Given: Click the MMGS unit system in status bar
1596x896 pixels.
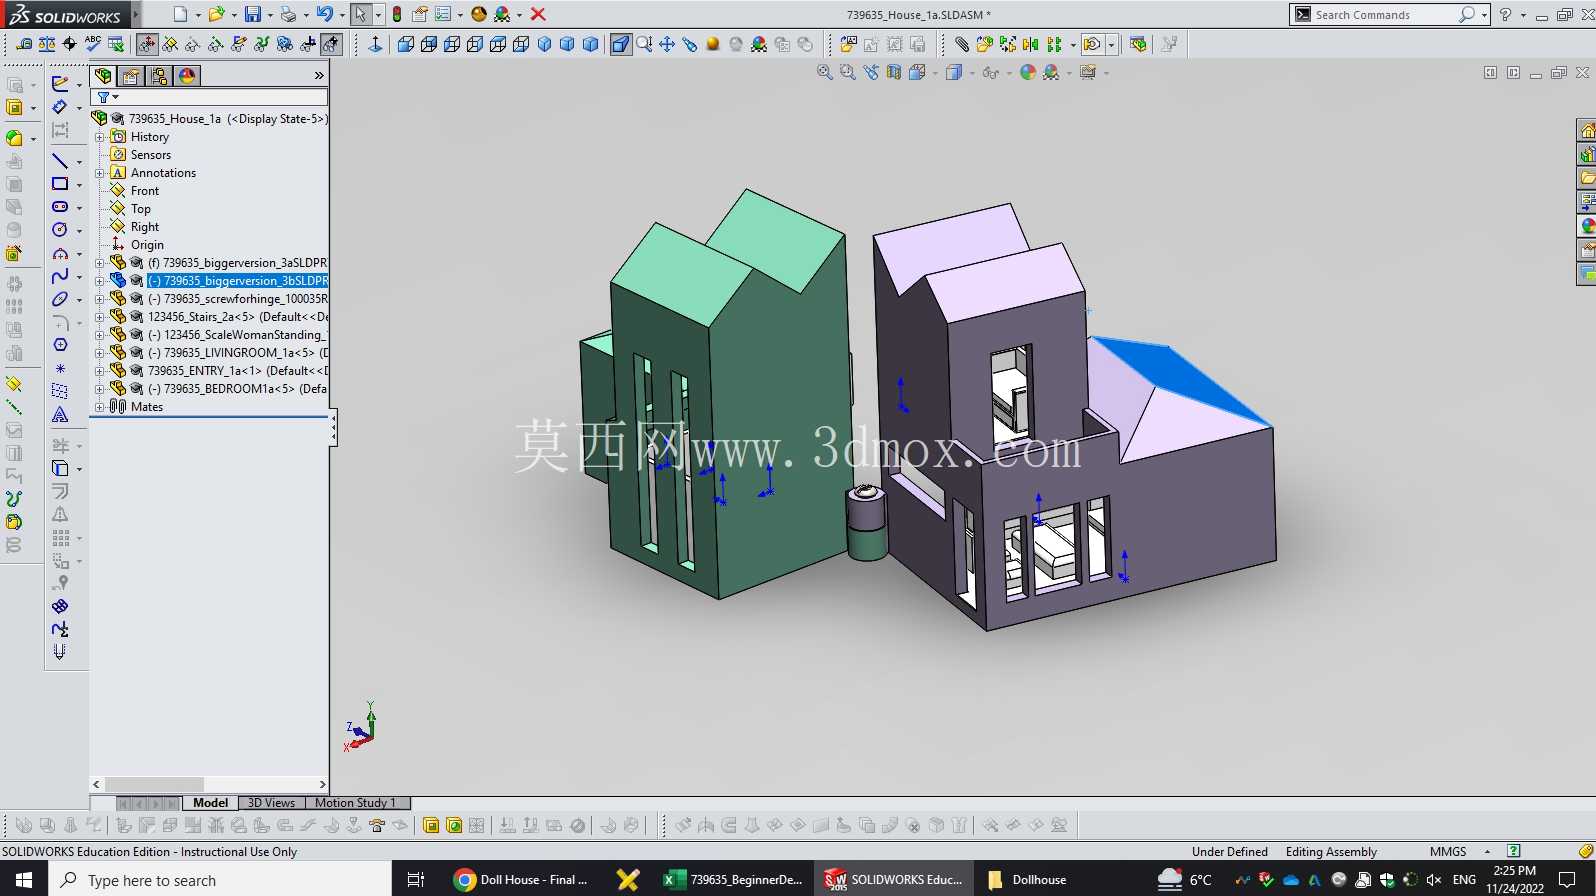Looking at the screenshot, I should [1448, 852].
